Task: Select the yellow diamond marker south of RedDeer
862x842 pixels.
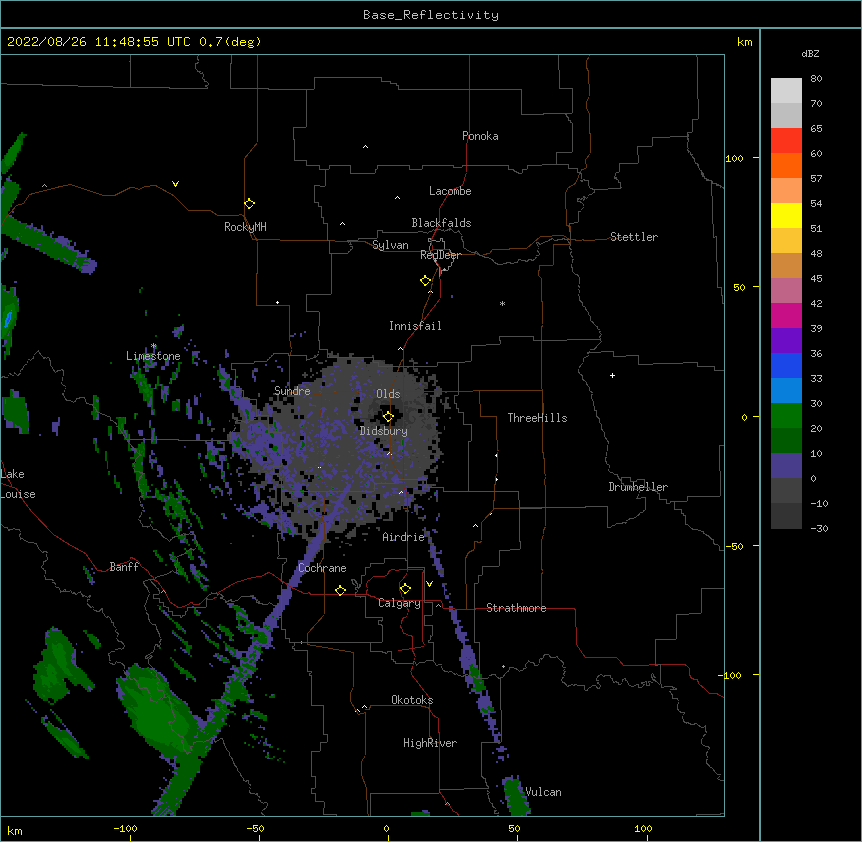Action: pyautogui.click(x=425, y=281)
